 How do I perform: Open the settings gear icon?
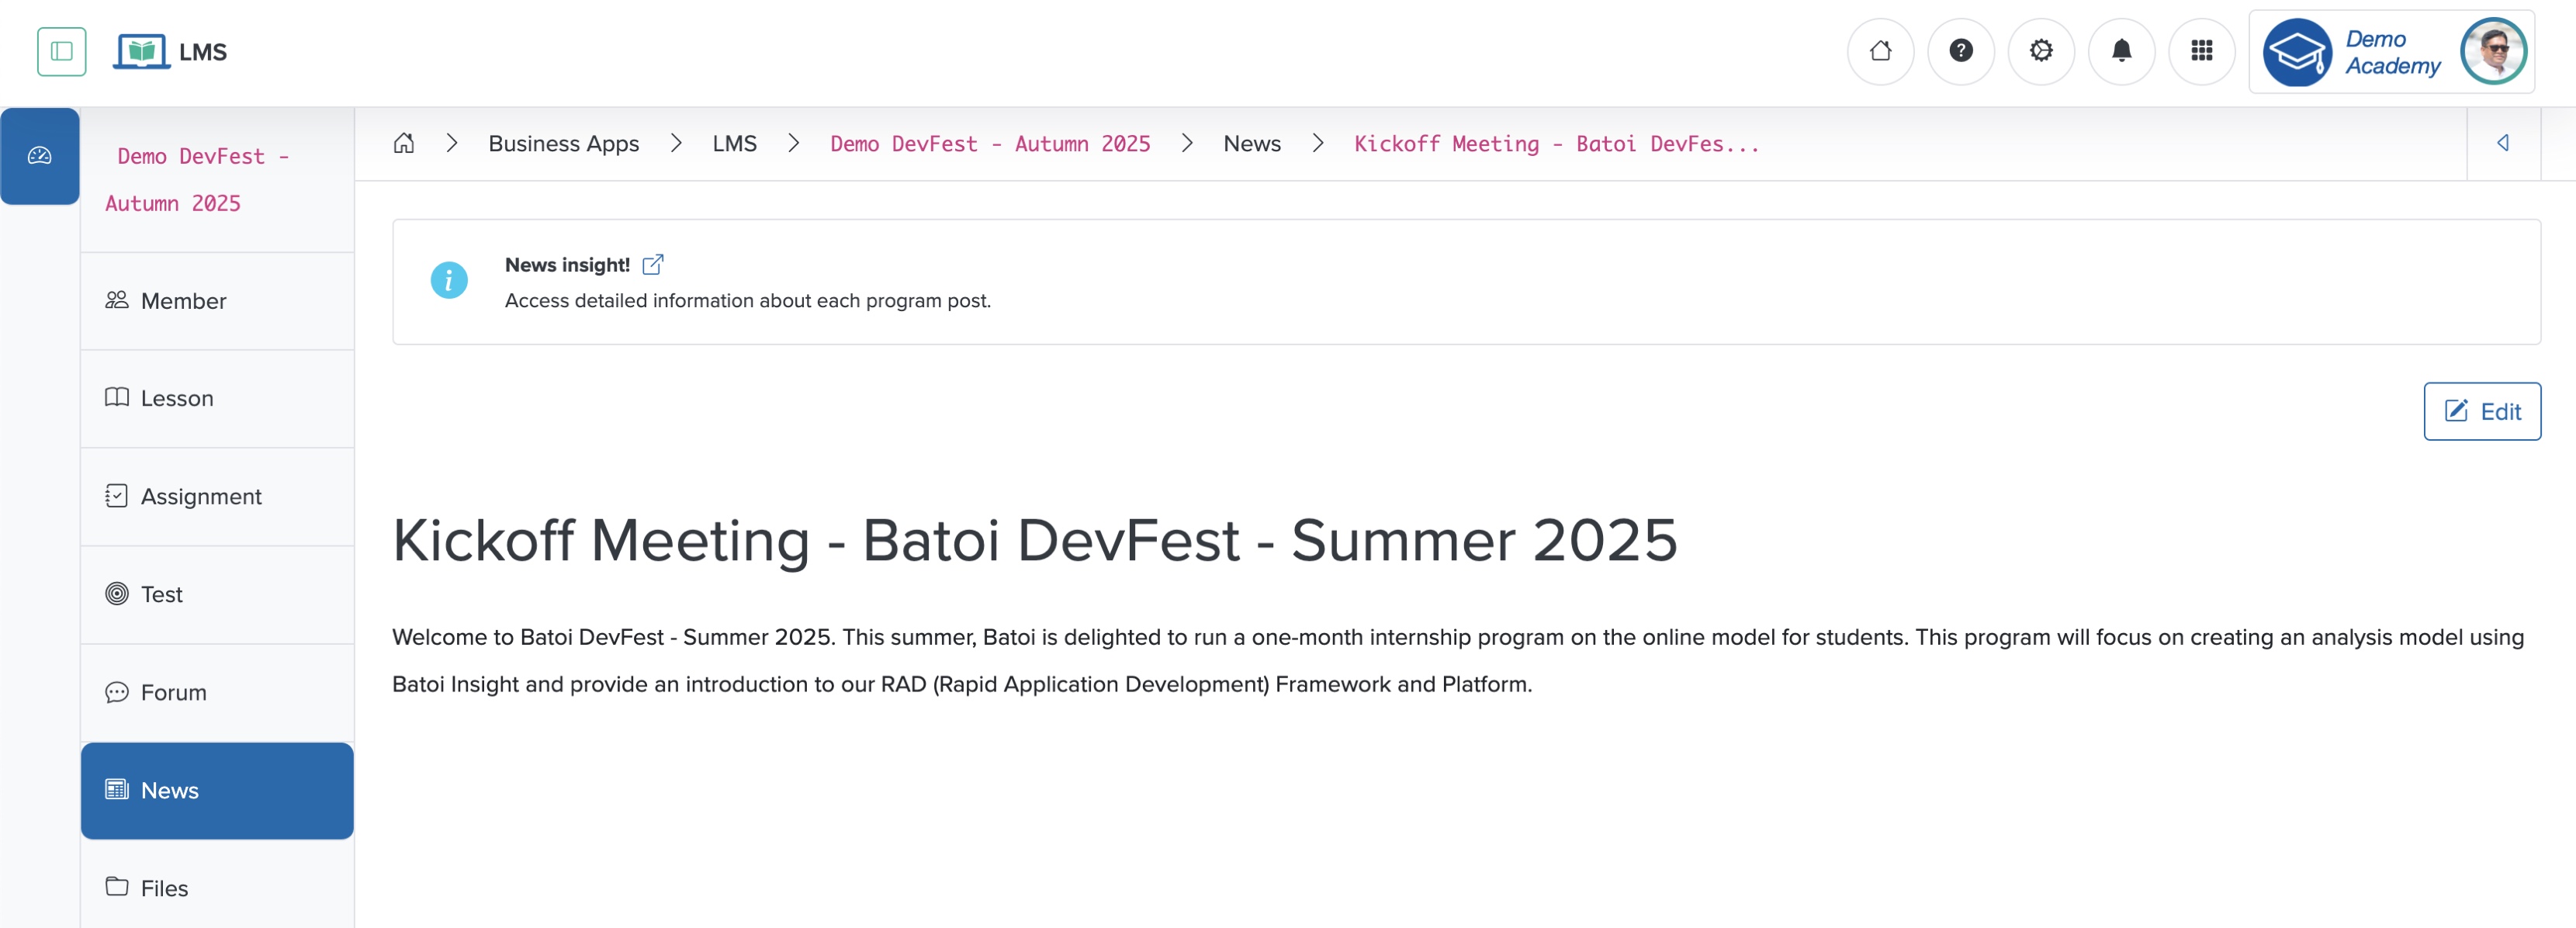coord(2040,51)
